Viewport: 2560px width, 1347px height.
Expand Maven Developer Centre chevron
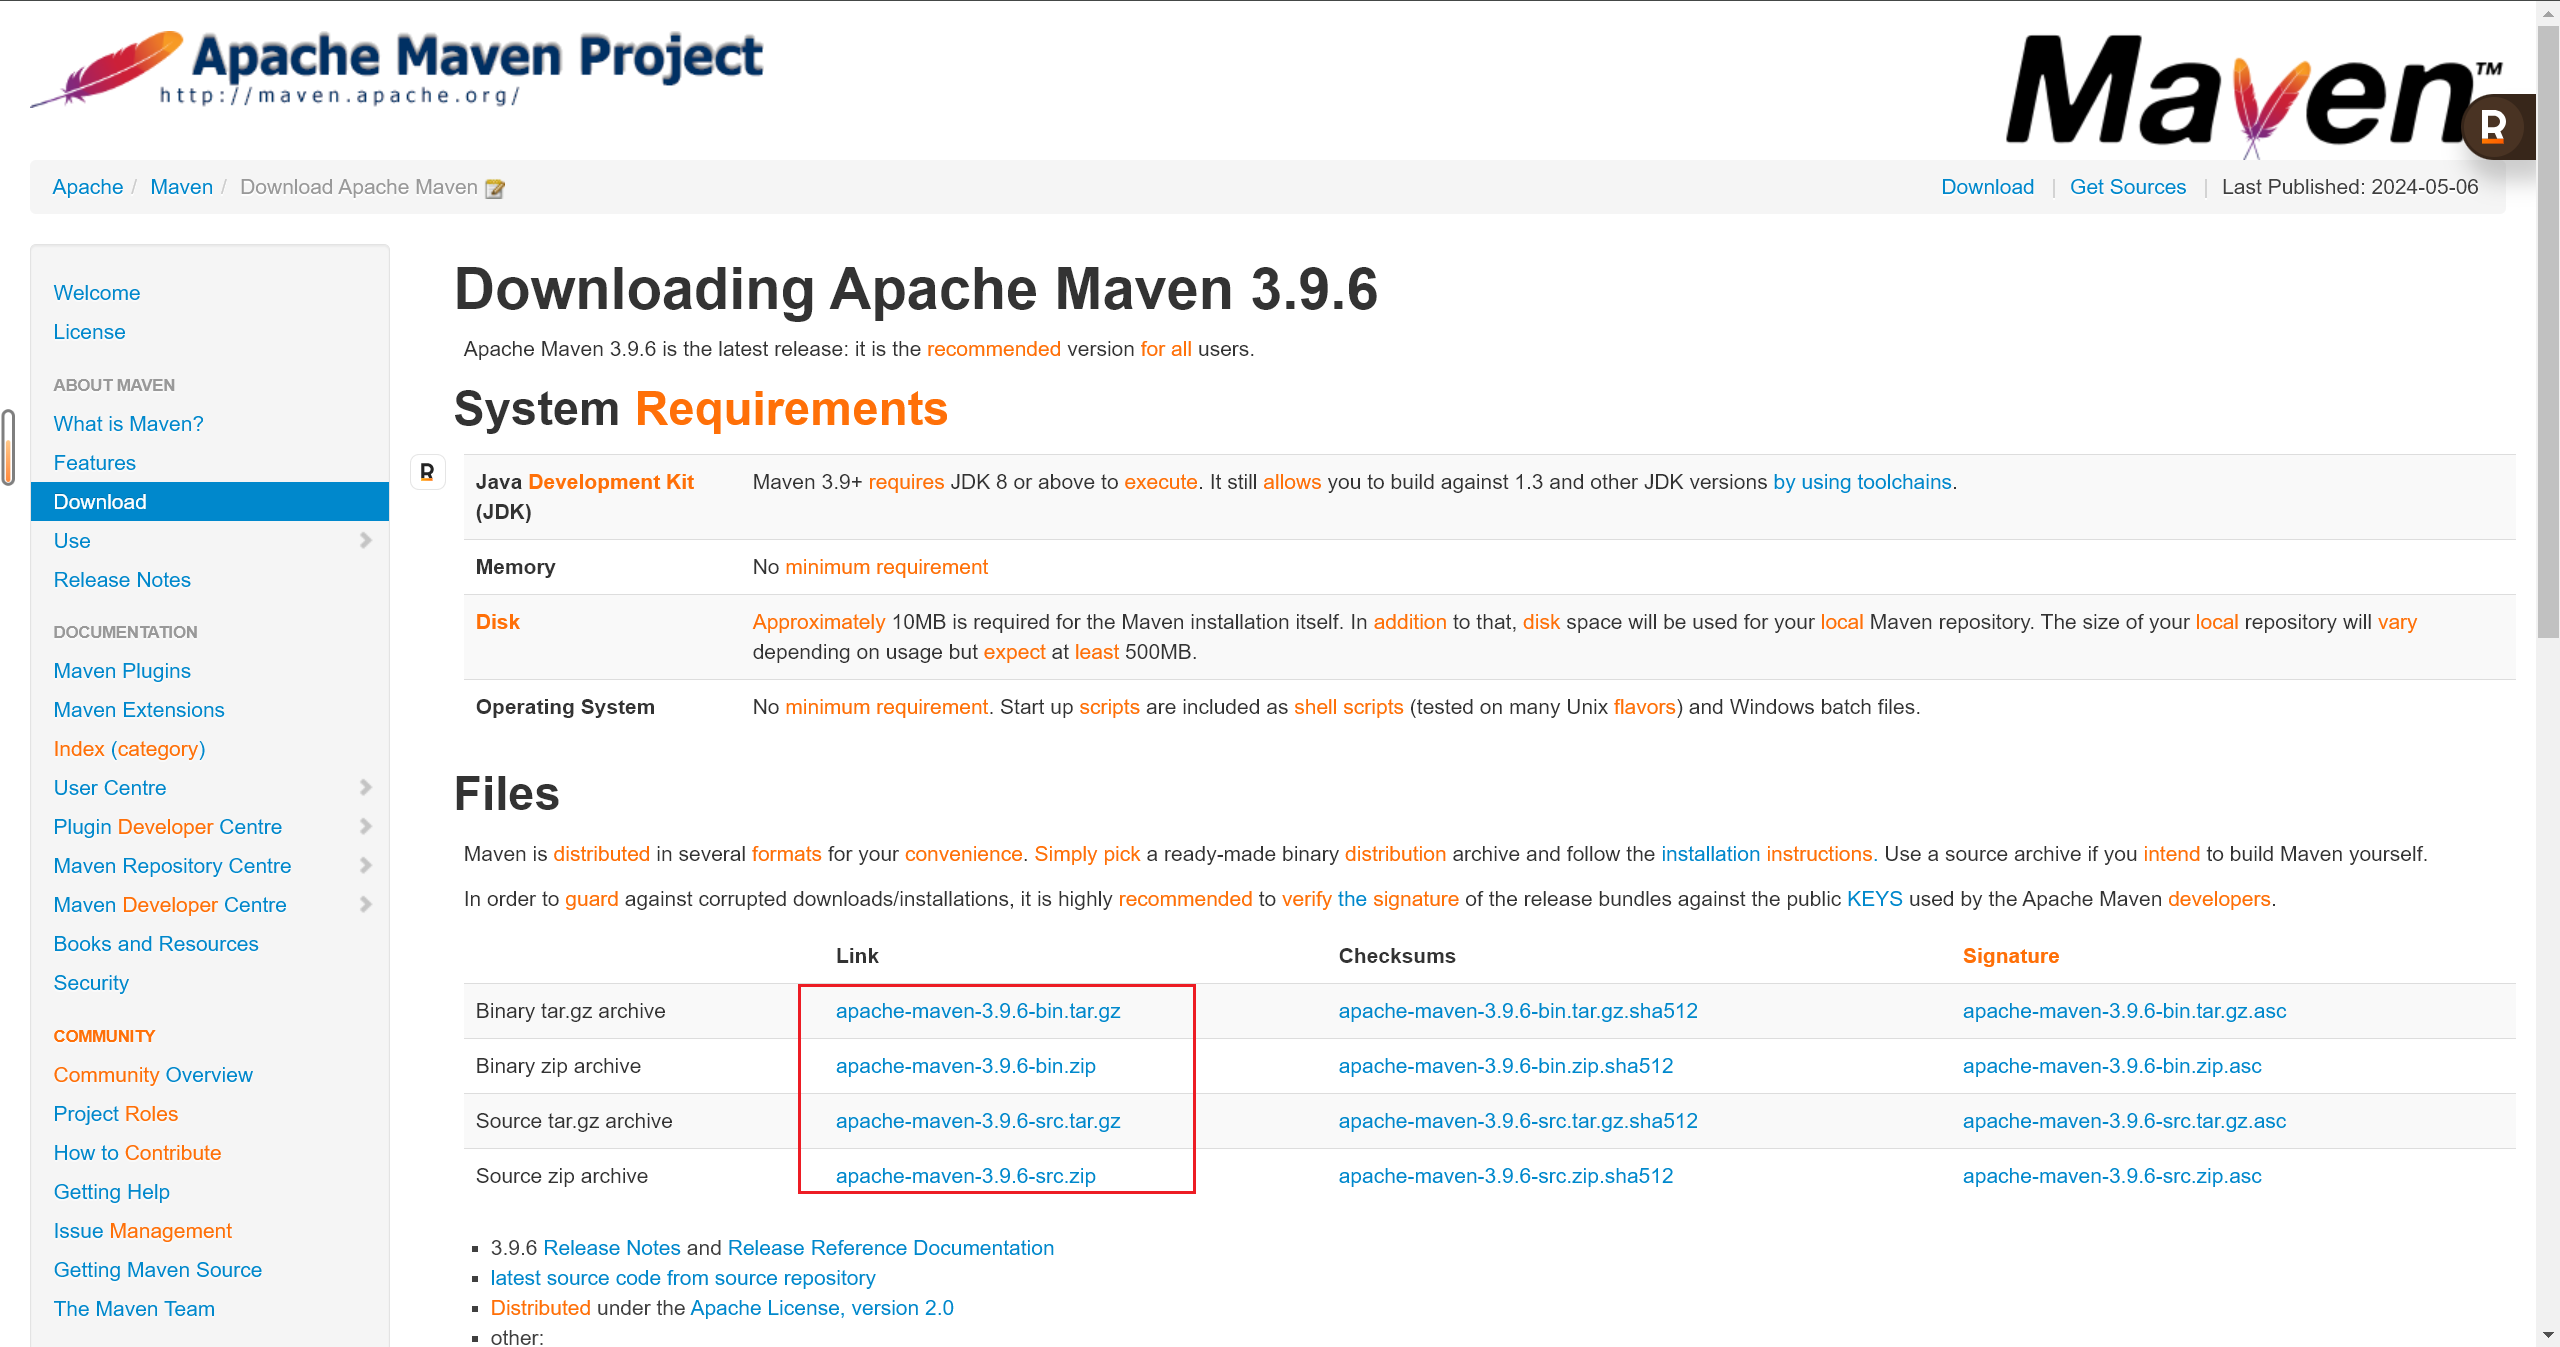[365, 905]
